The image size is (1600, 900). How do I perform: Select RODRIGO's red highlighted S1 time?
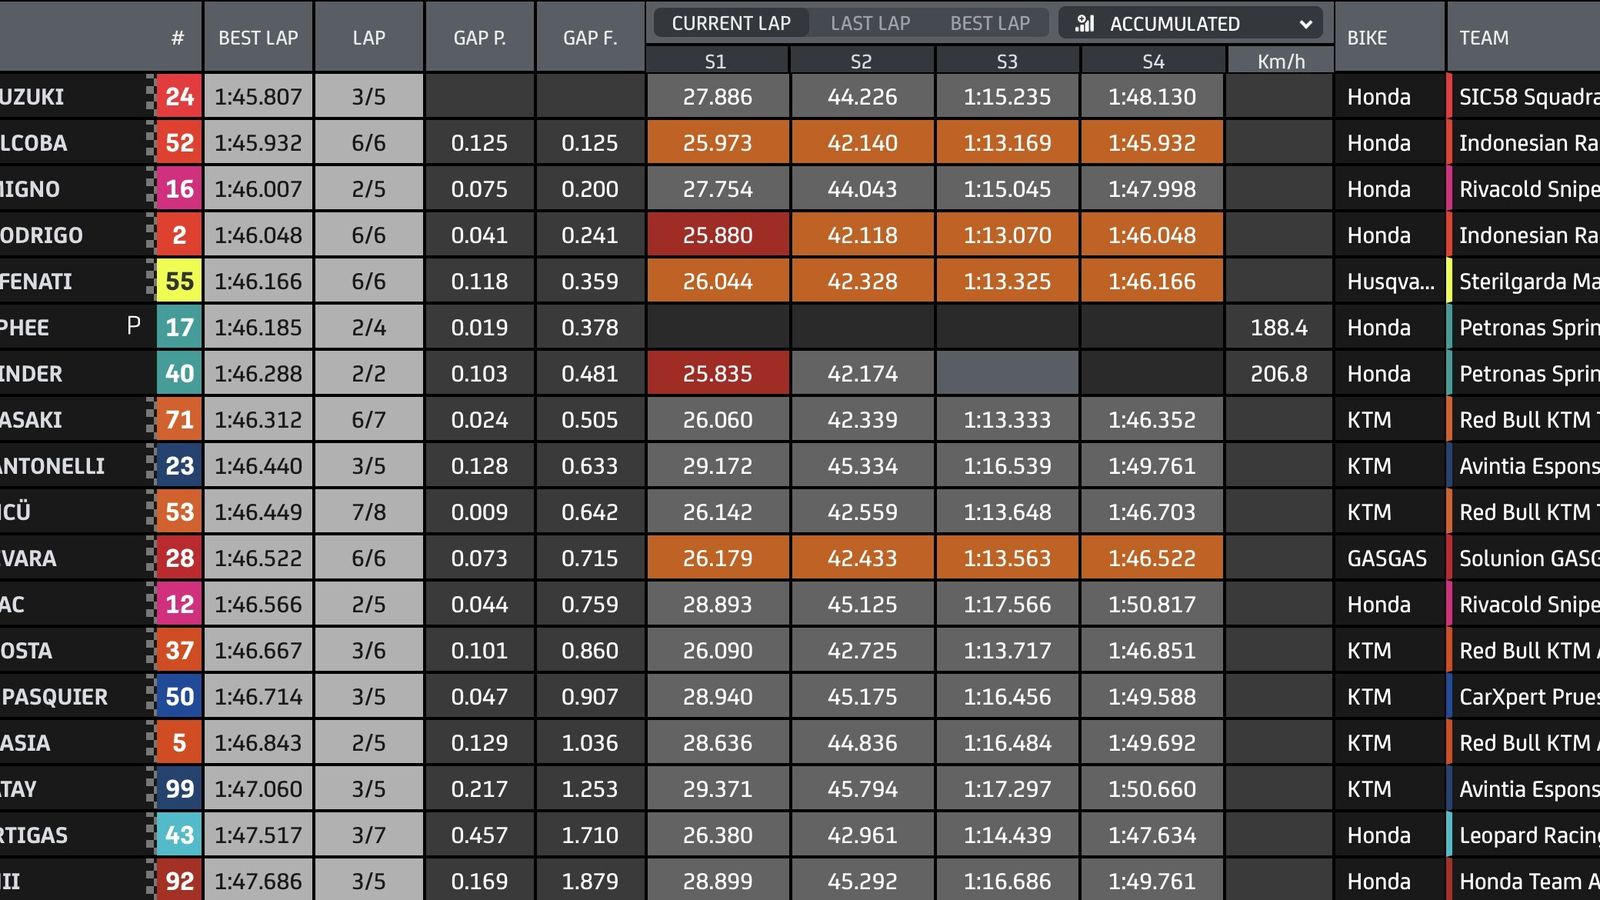pos(718,234)
